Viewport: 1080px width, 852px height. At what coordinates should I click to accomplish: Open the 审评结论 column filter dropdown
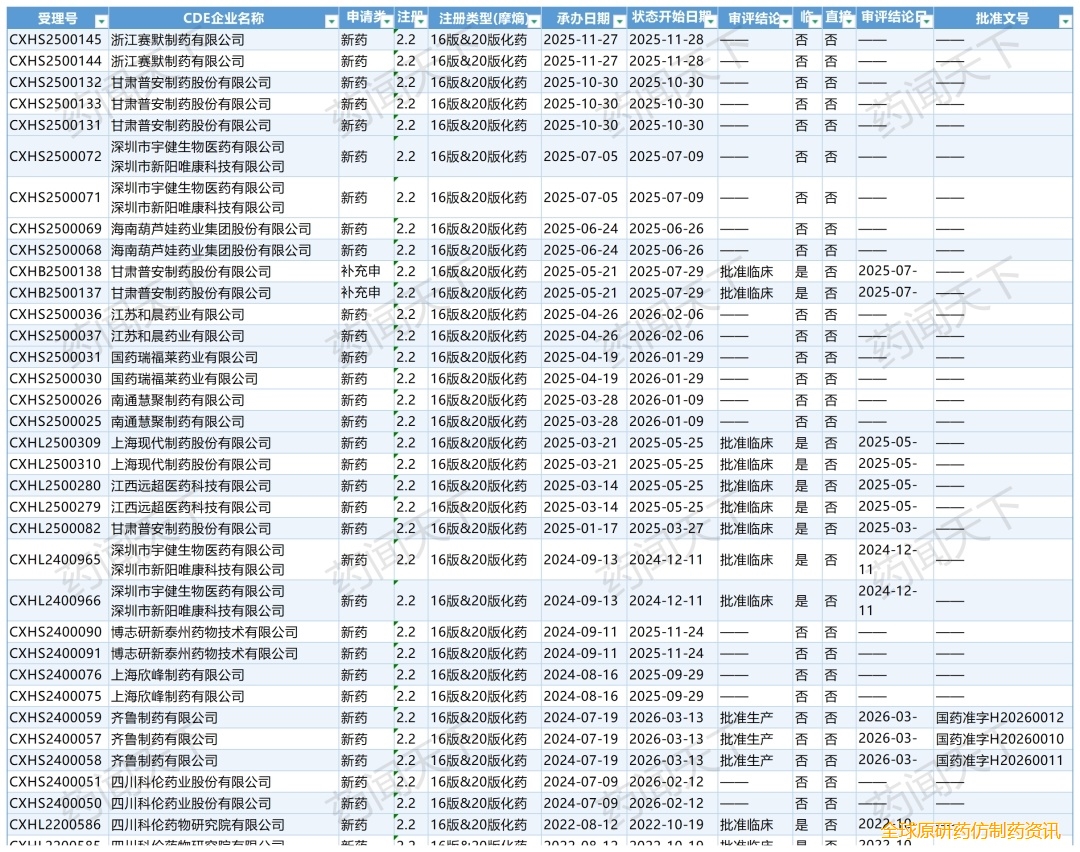pyautogui.click(x=785, y=21)
